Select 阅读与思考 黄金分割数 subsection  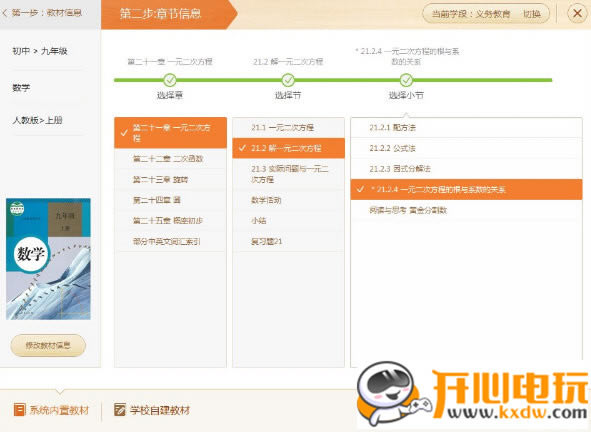coord(466,210)
